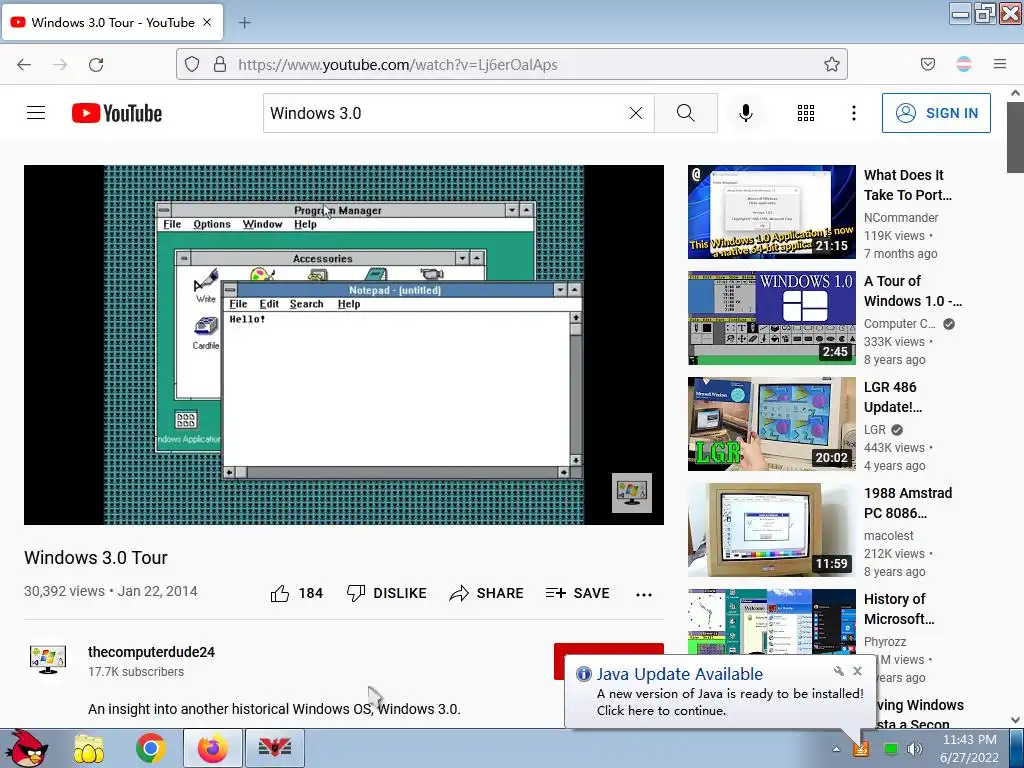
Task: Visit the NCommander channel name
Action: click(901, 217)
